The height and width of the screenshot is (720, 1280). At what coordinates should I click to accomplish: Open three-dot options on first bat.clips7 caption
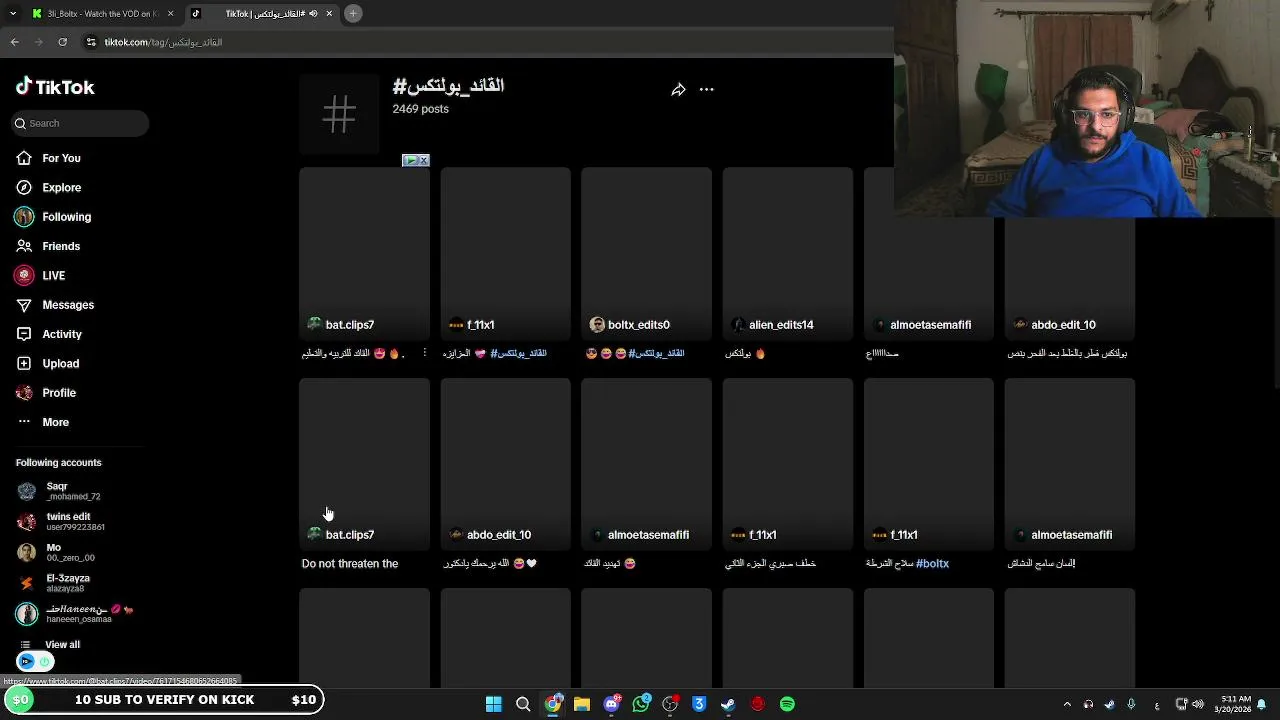(x=425, y=353)
